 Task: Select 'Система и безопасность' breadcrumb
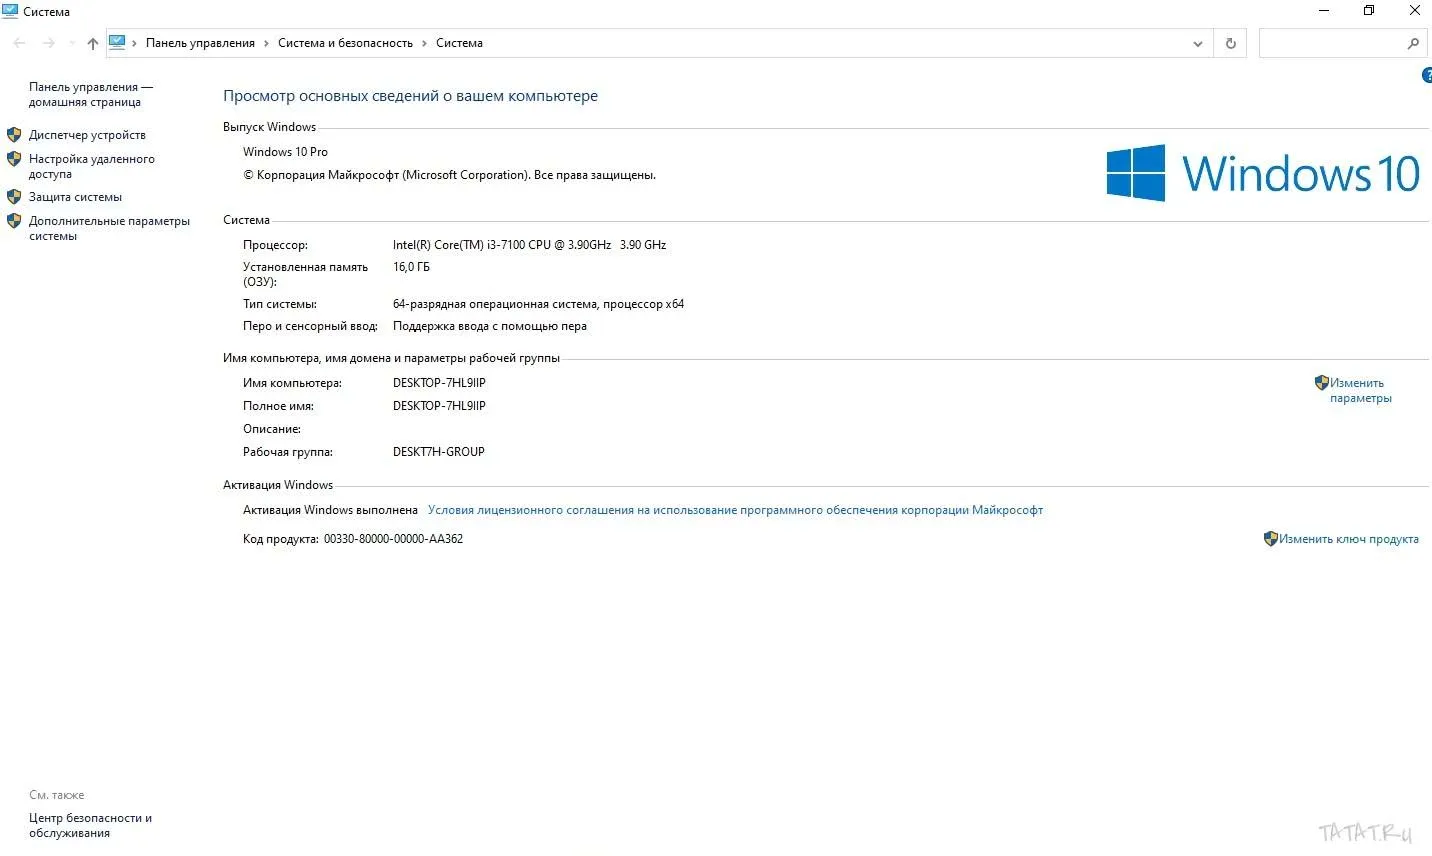(345, 43)
